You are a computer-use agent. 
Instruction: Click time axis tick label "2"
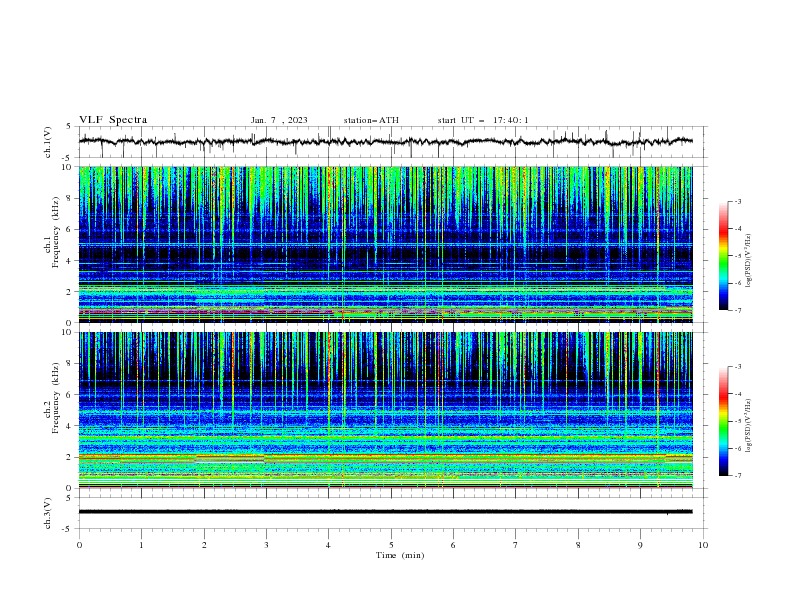pyautogui.click(x=204, y=545)
